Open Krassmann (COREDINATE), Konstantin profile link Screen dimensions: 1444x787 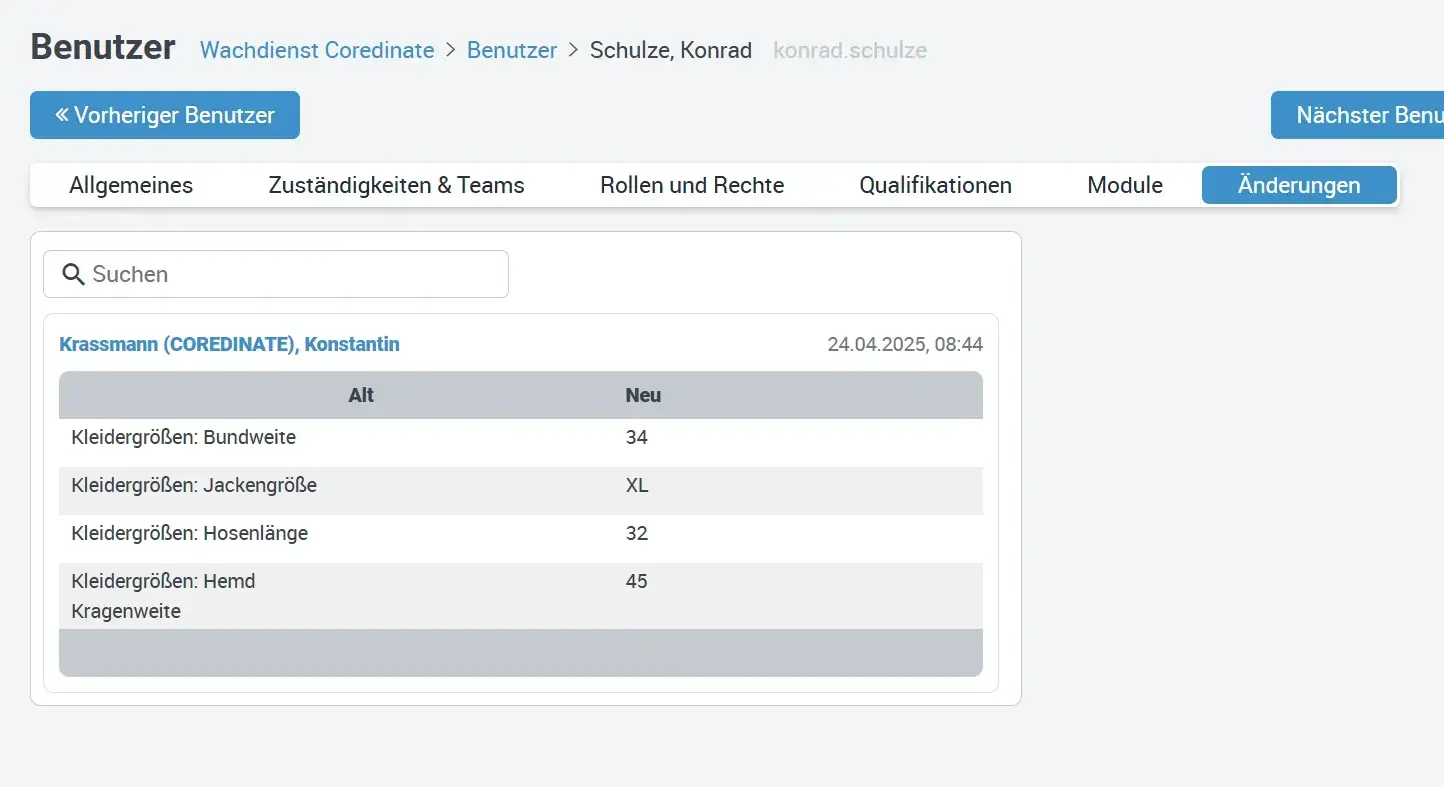(229, 344)
